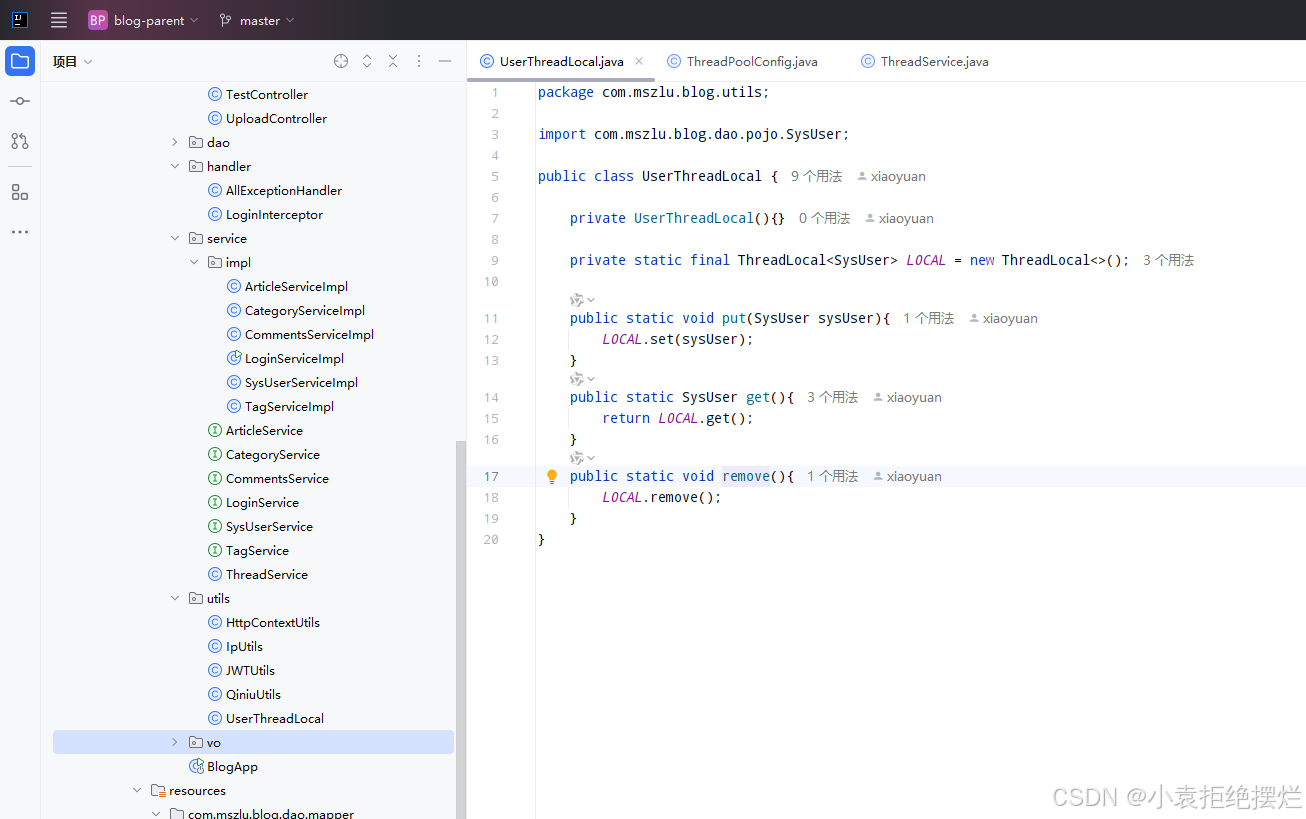Switch to ThreadPoolConfig.java tab
The width and height of the screenshot is (1306, 819).
(742, 61)
